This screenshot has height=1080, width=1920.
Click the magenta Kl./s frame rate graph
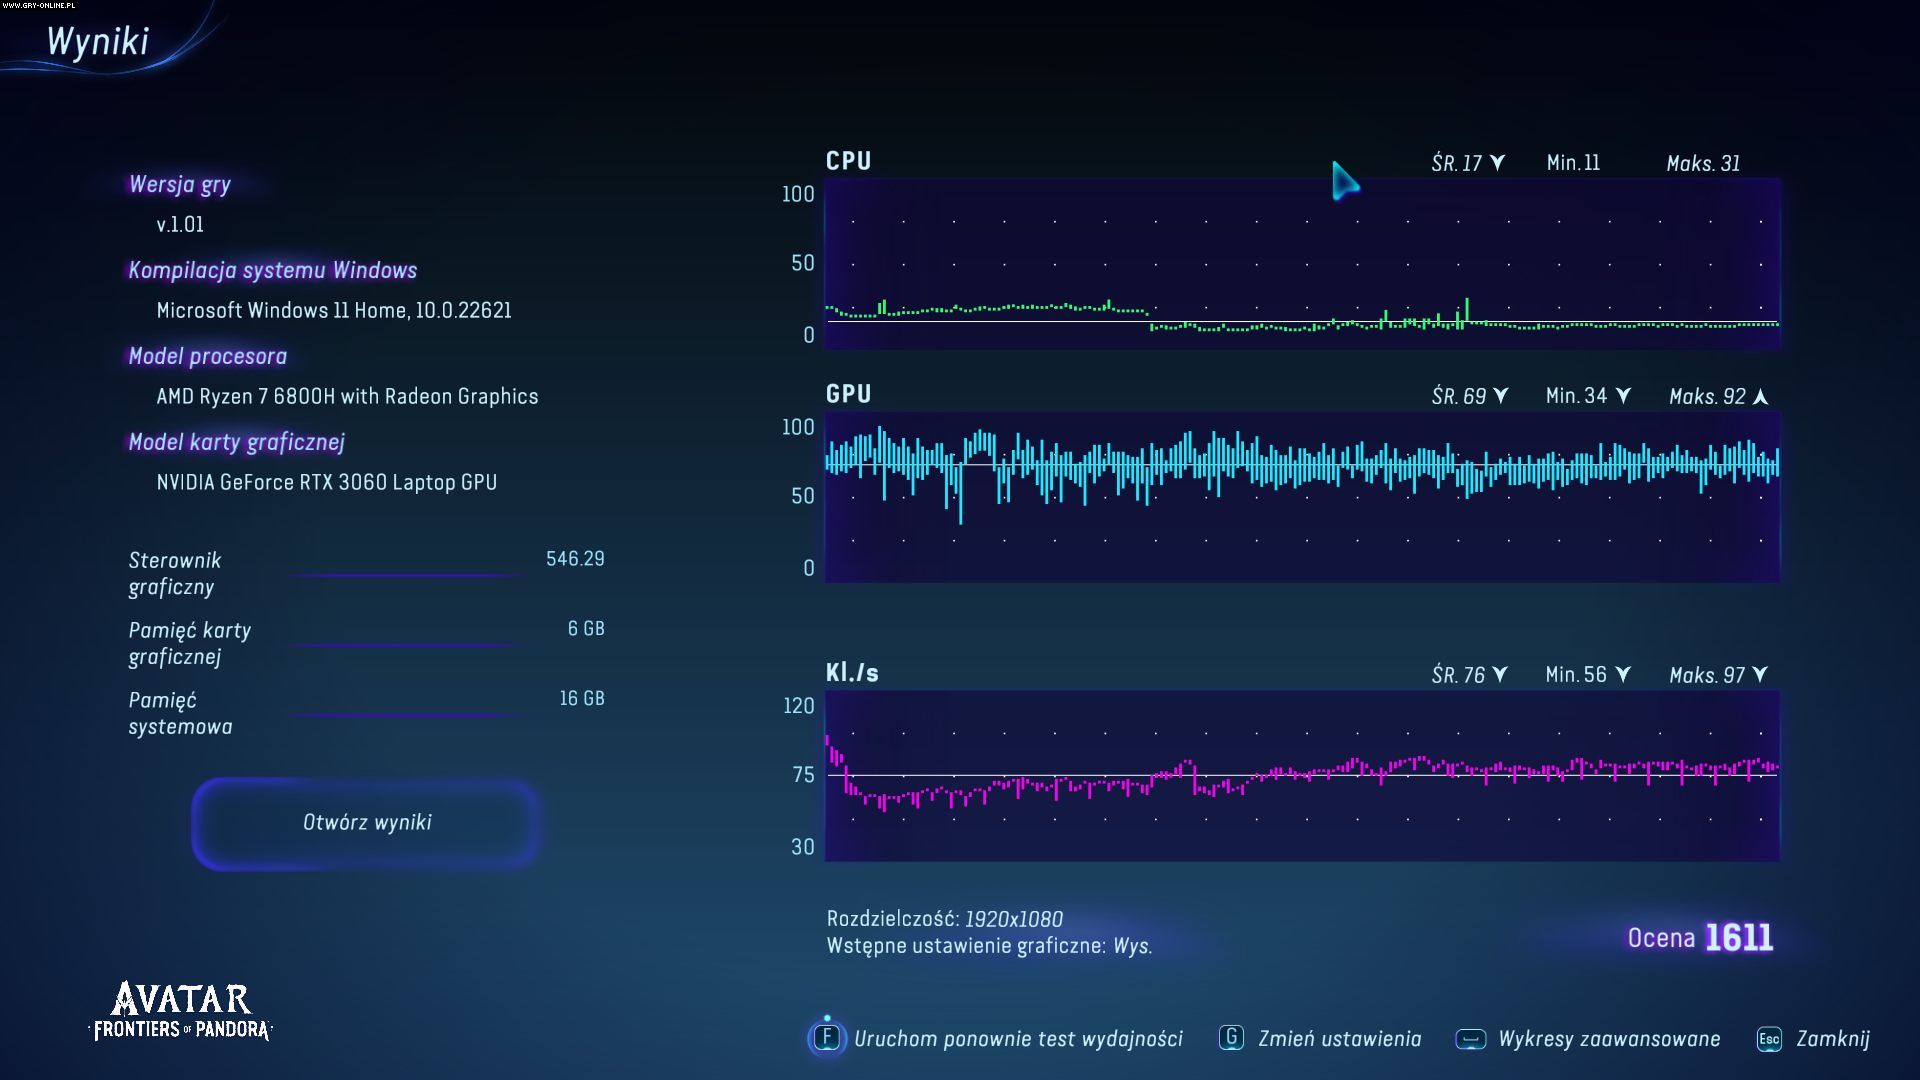pyautogui.click(x=1300, y=775)
